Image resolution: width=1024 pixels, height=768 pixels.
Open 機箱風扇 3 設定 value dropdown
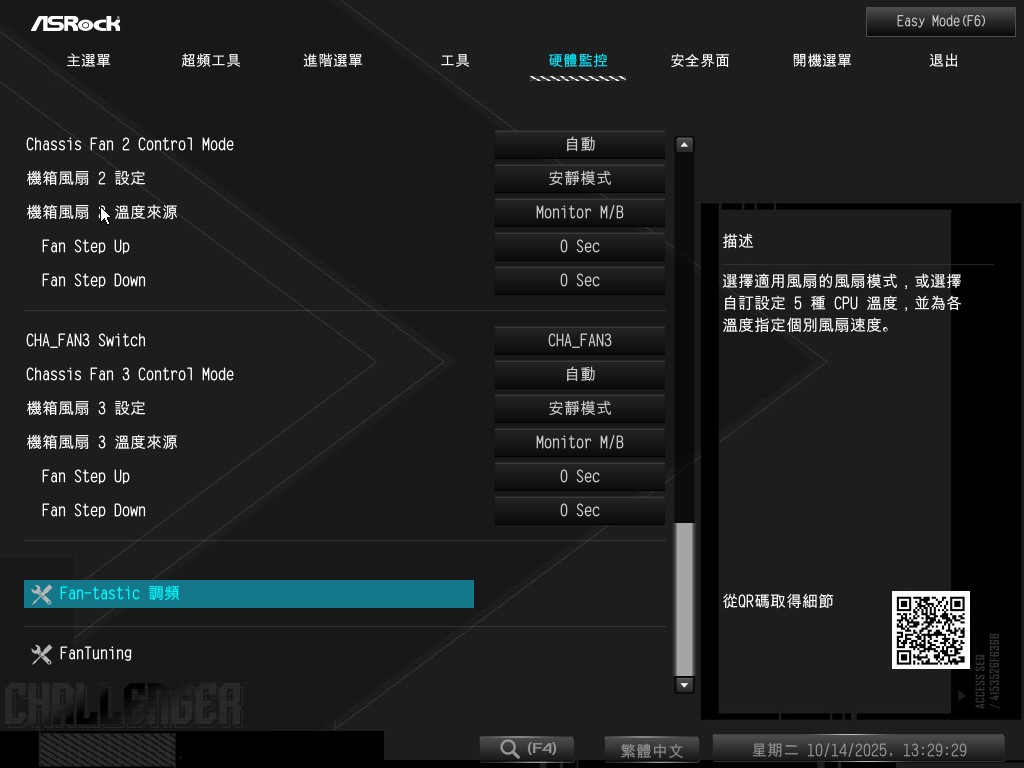pos(580,409)
